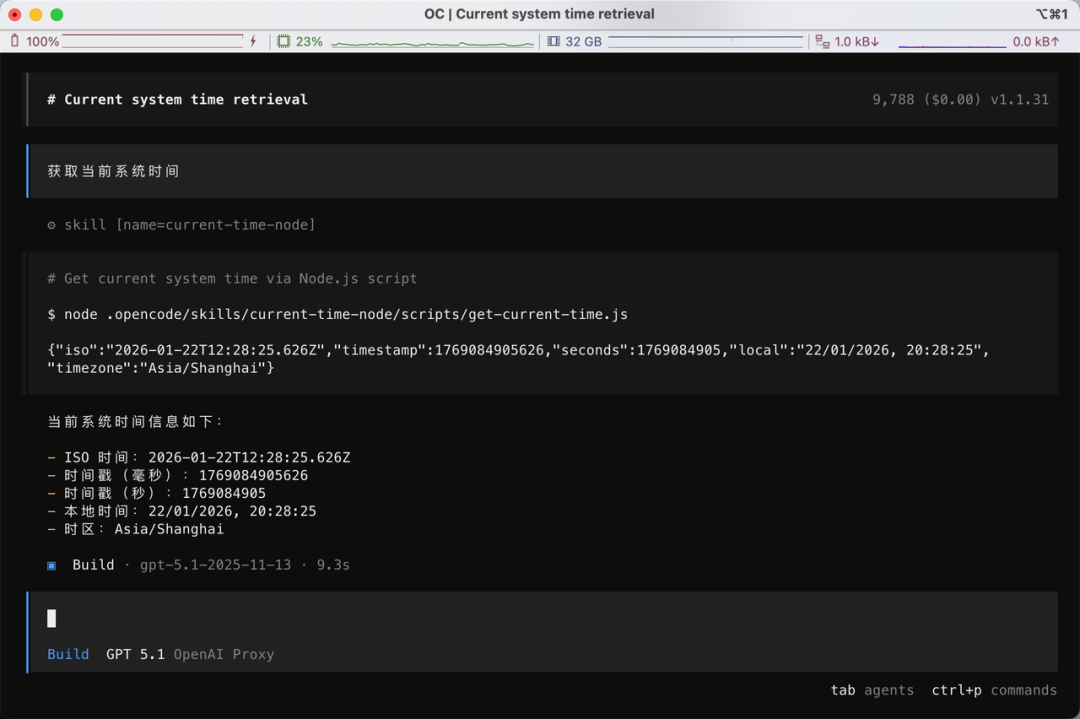The height and width of the screenshot is (719, 1080).
Task: Click the user message '获取当前系统时间'
Action: coord(113,171)
